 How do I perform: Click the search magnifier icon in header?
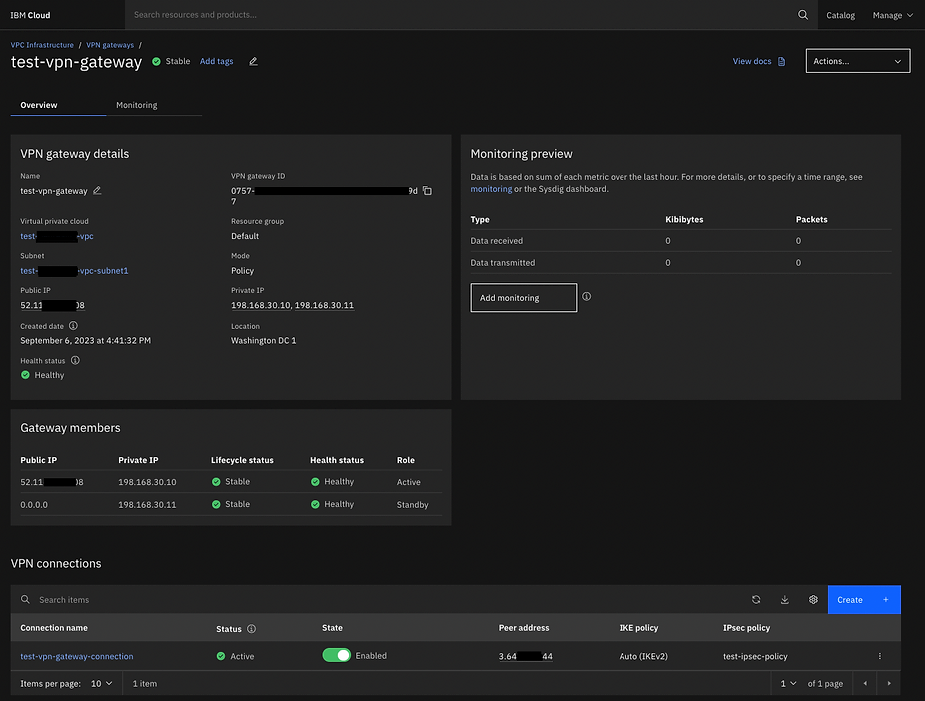(x=802, y=15)
